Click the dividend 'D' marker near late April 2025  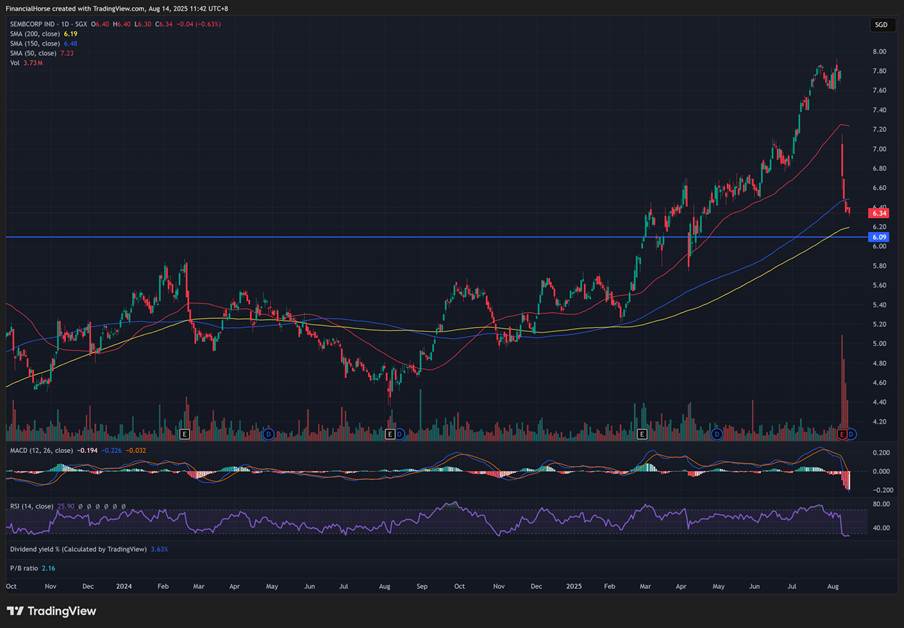717,434
